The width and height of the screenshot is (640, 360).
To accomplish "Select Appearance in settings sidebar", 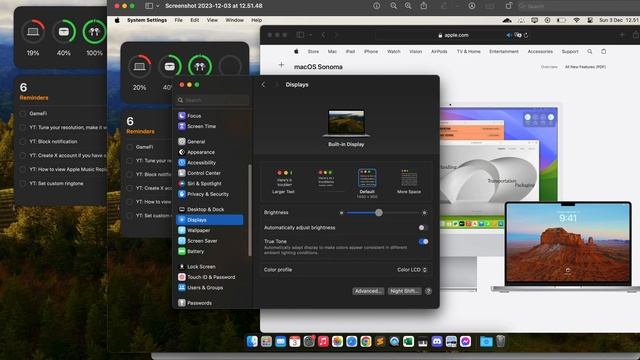I will (x=210, y=152).
